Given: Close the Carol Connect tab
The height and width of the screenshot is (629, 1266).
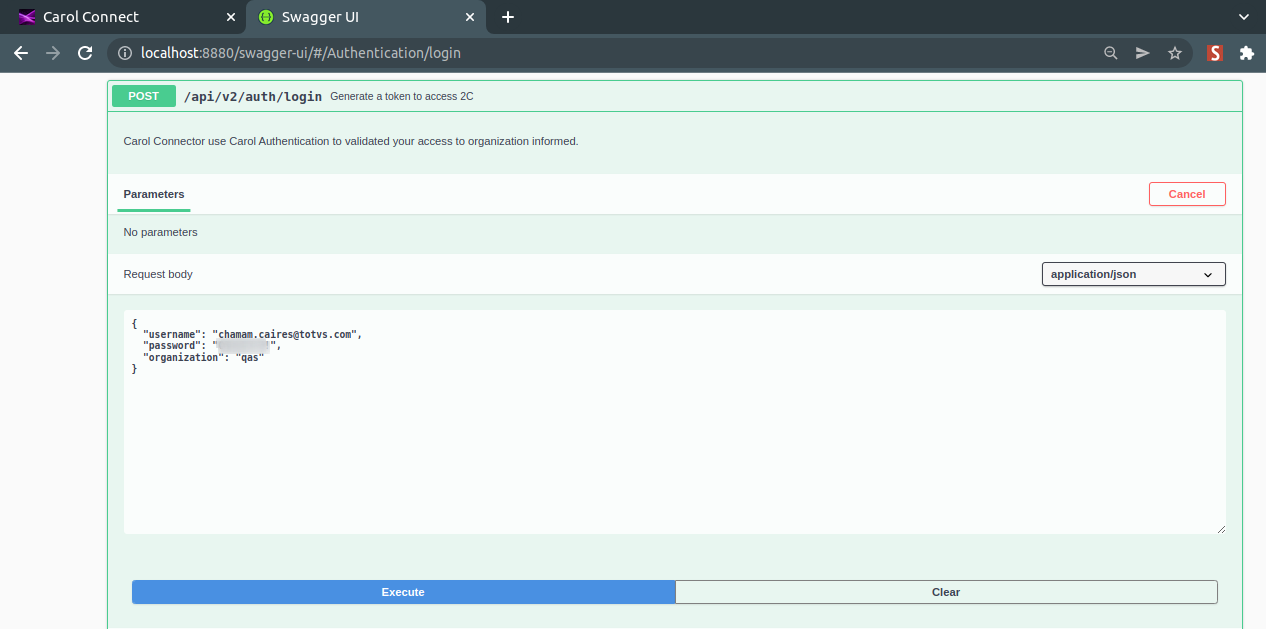Looking at the screenshot, I should 231,17.
